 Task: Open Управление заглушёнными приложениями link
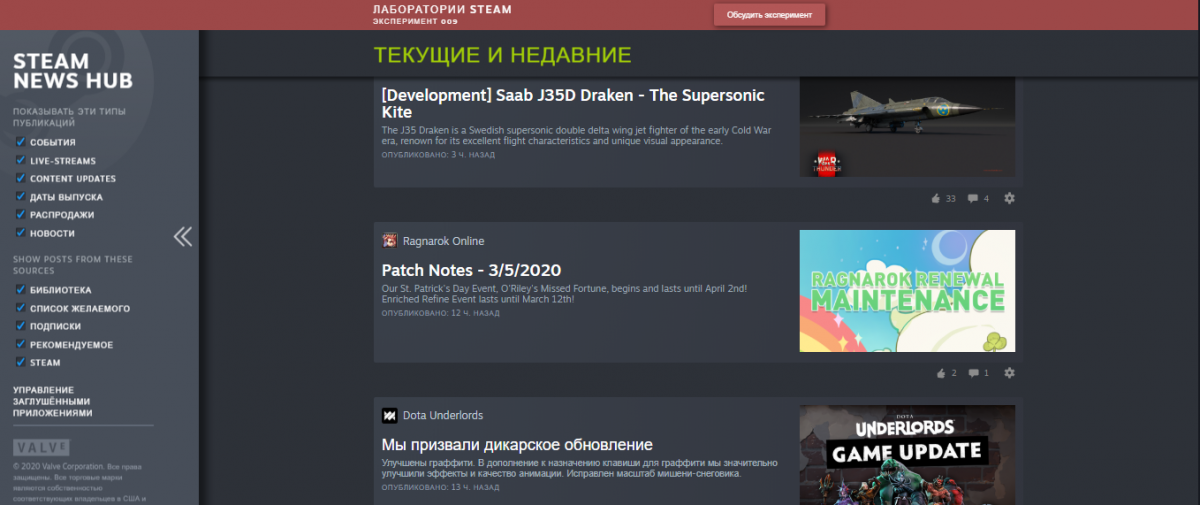53,401
